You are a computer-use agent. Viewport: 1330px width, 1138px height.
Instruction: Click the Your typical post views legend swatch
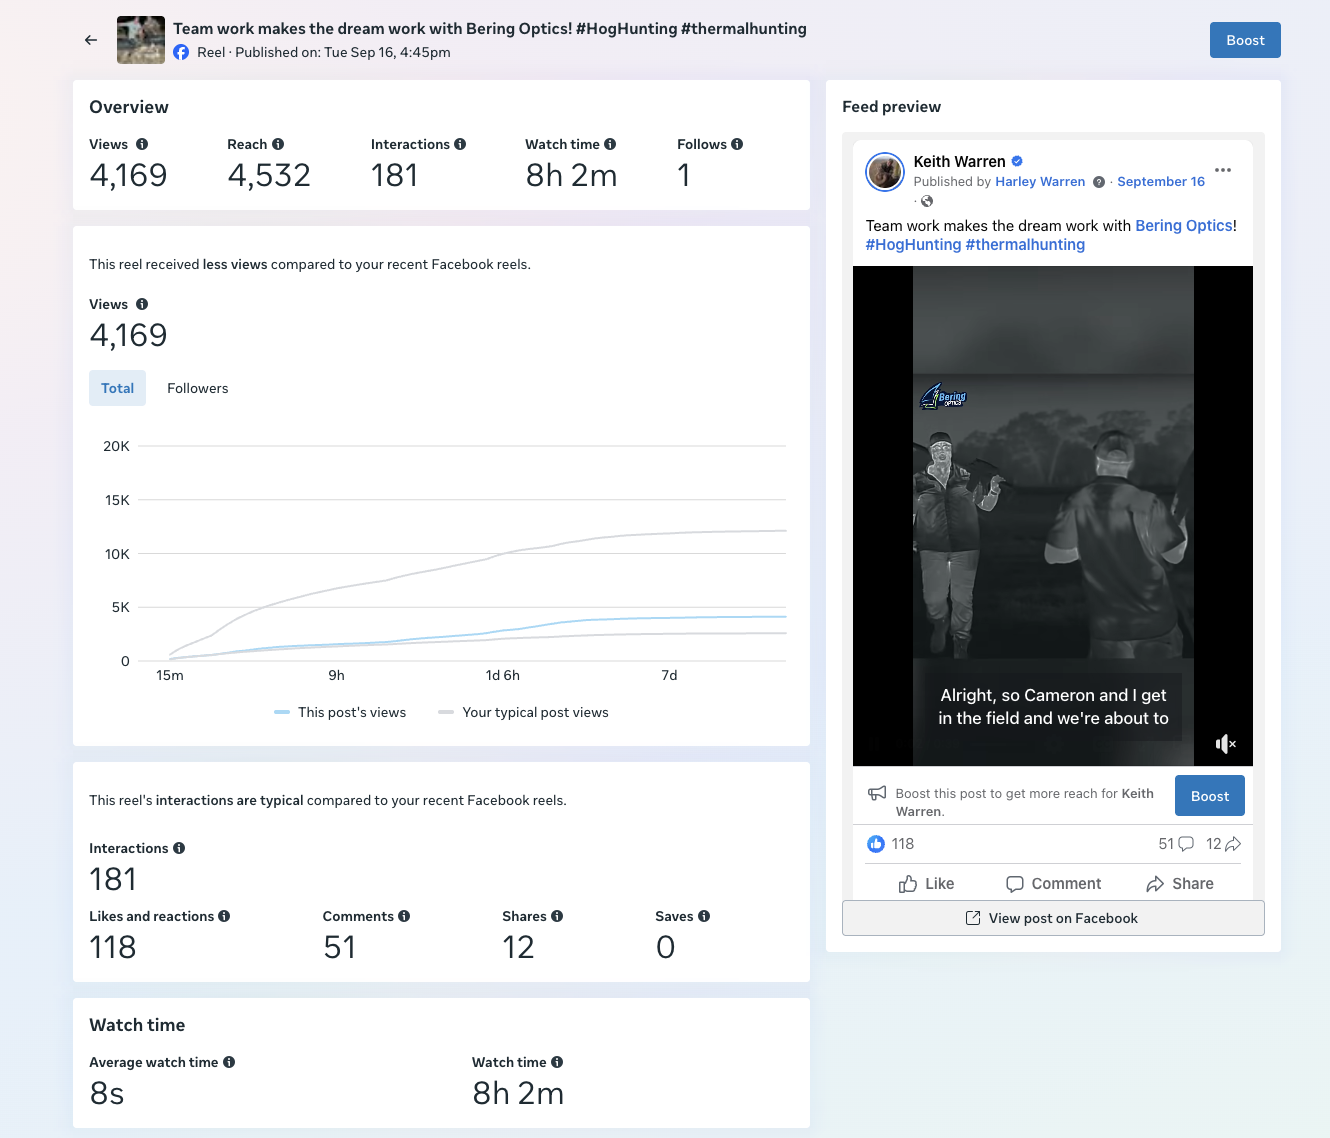pyautogui.click(x=446, y=713)
